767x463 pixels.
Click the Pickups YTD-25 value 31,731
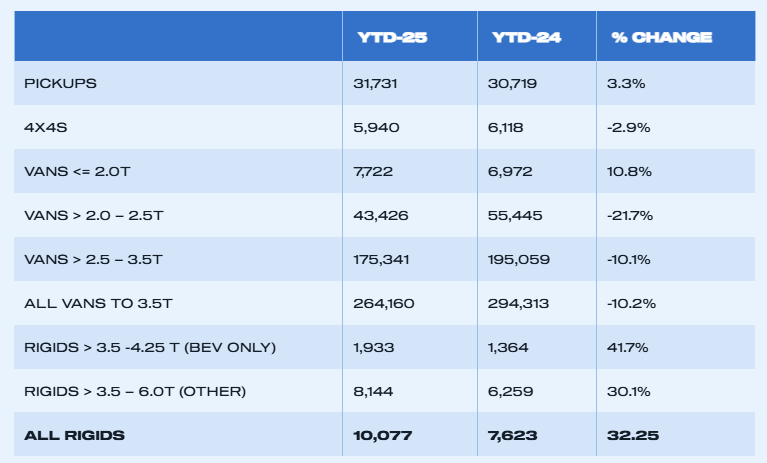(x=376, y=84)
